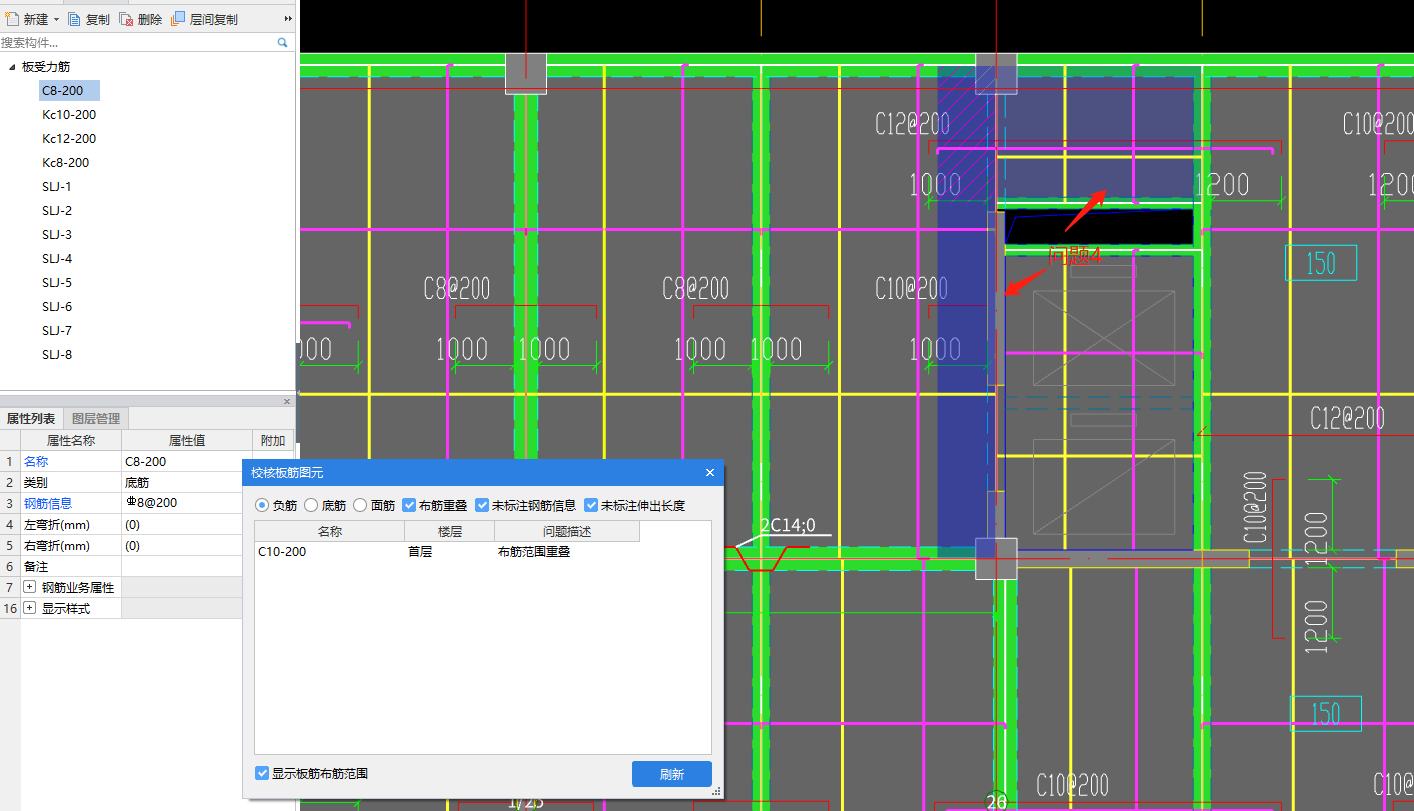Click the 删除 (Delete) toolbar button

[141, 19]
